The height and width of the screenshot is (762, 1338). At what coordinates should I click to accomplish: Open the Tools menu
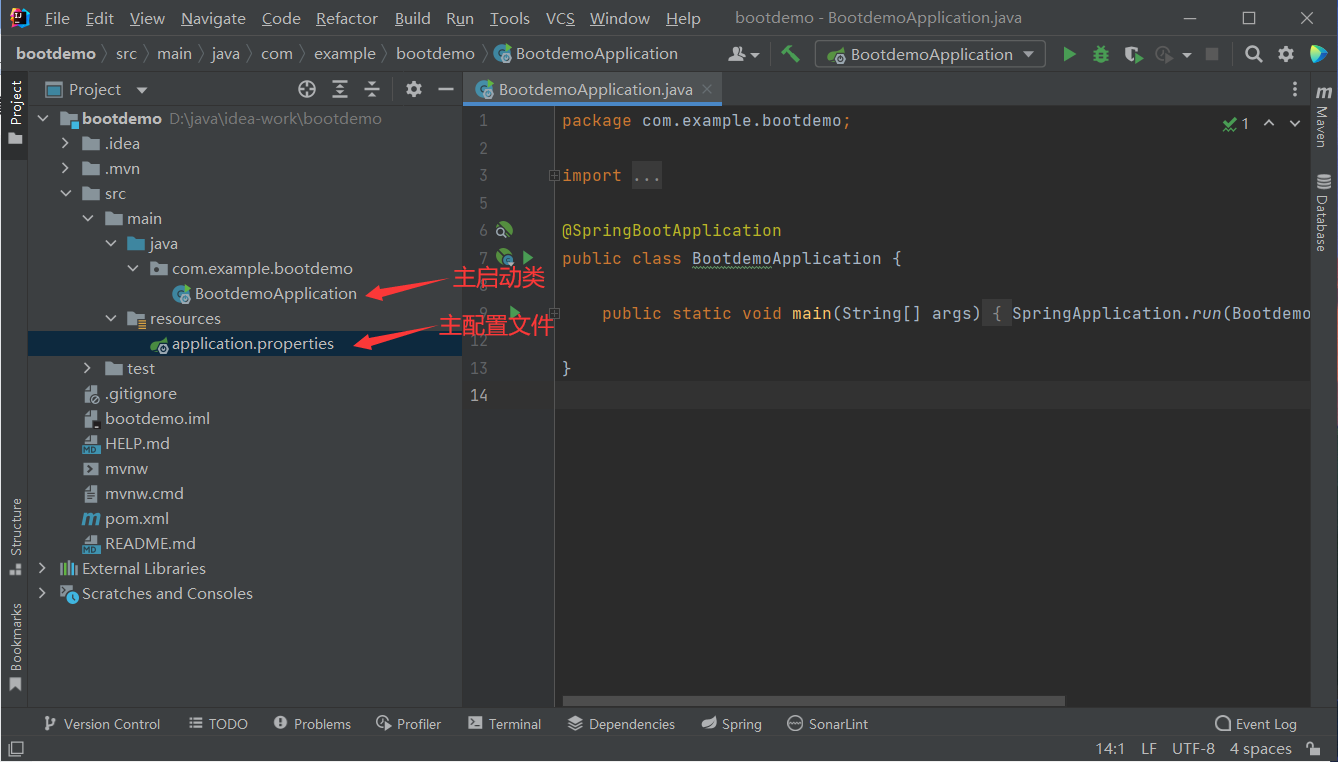click(510, 18)
